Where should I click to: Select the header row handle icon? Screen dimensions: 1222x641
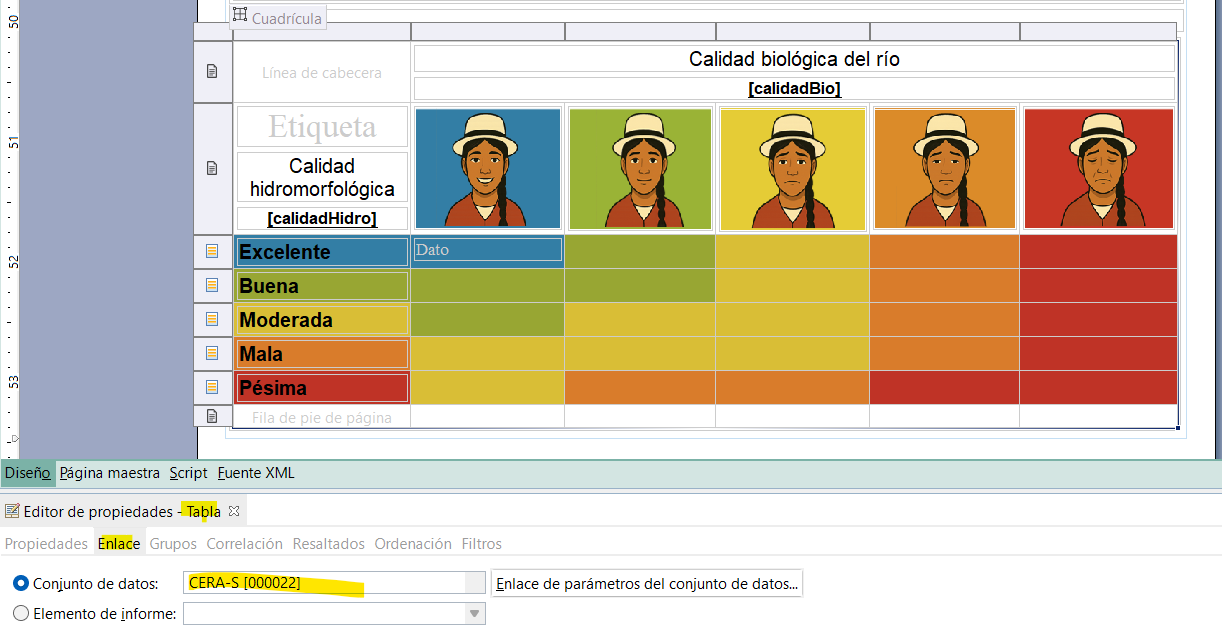click(212, 71)
